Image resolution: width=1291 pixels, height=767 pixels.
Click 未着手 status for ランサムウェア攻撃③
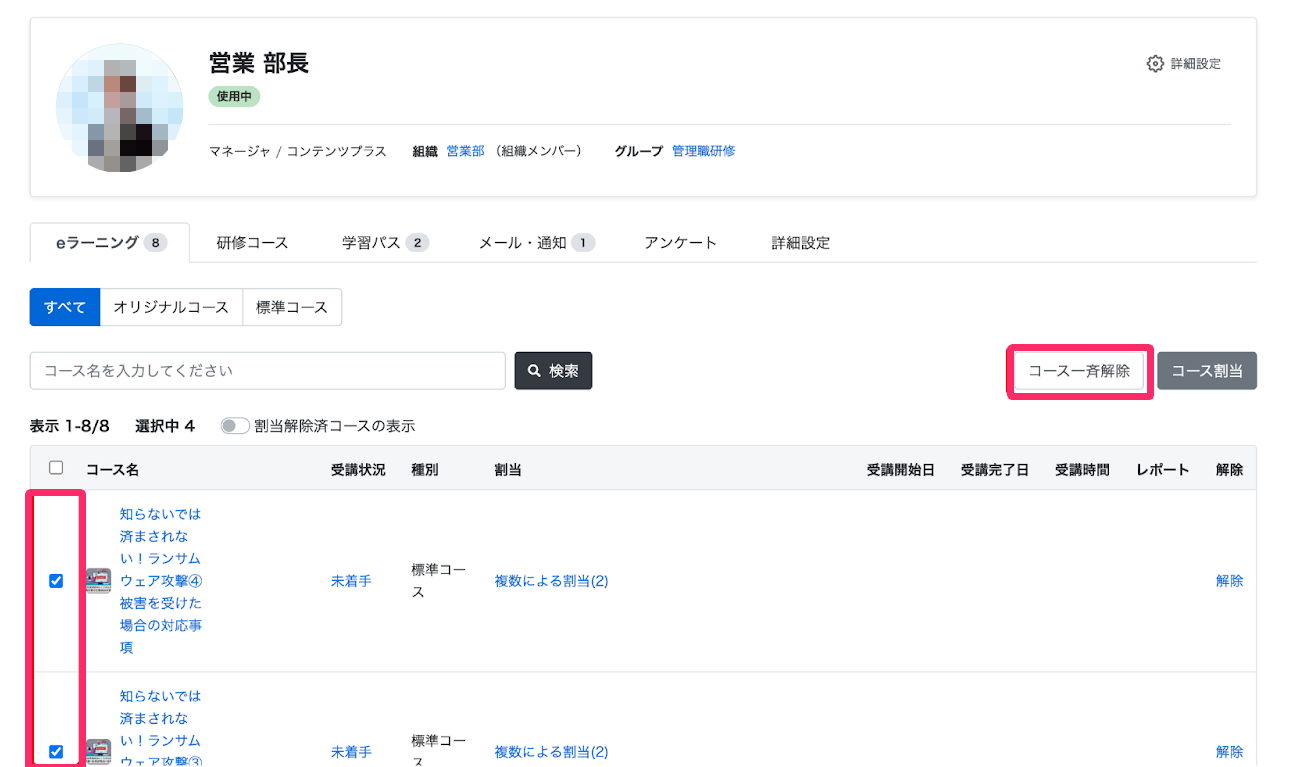coord(351,752)
